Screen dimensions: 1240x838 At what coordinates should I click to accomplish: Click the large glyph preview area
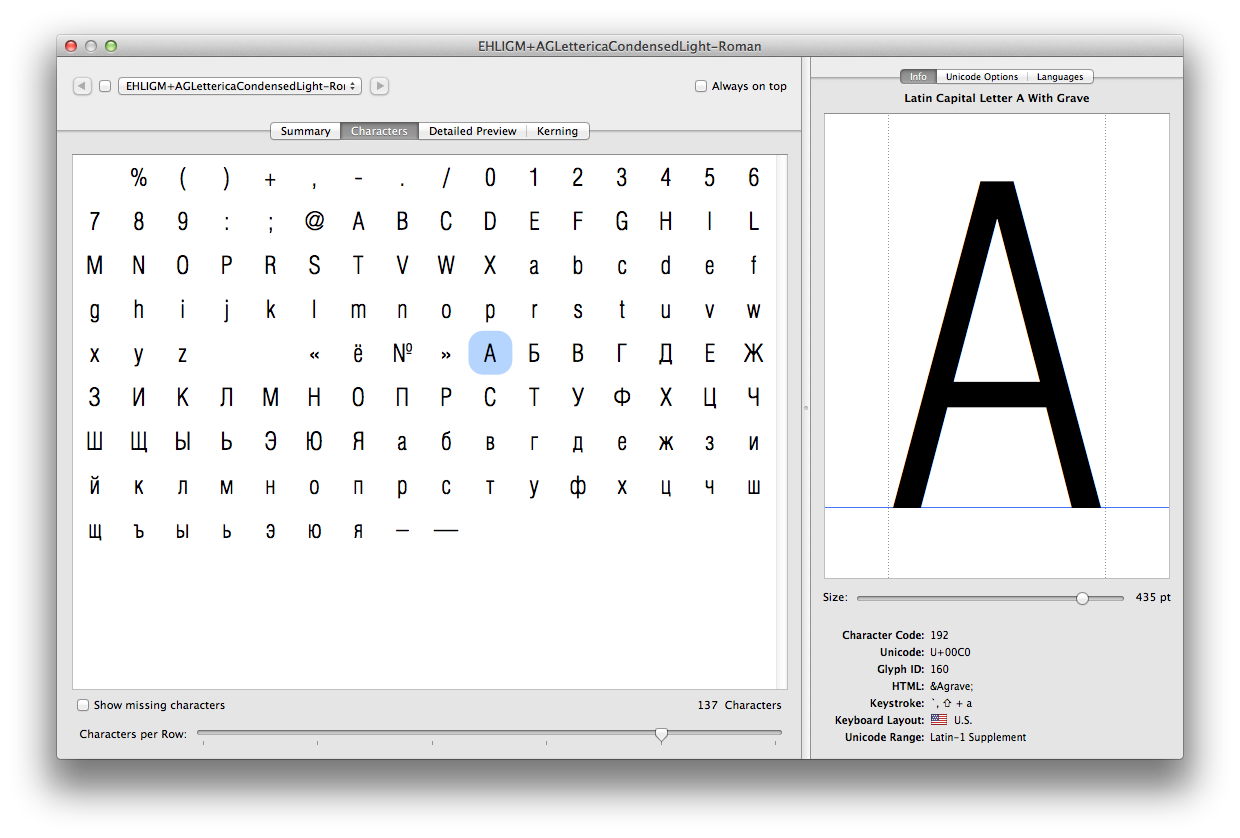[x=996, y=345]
